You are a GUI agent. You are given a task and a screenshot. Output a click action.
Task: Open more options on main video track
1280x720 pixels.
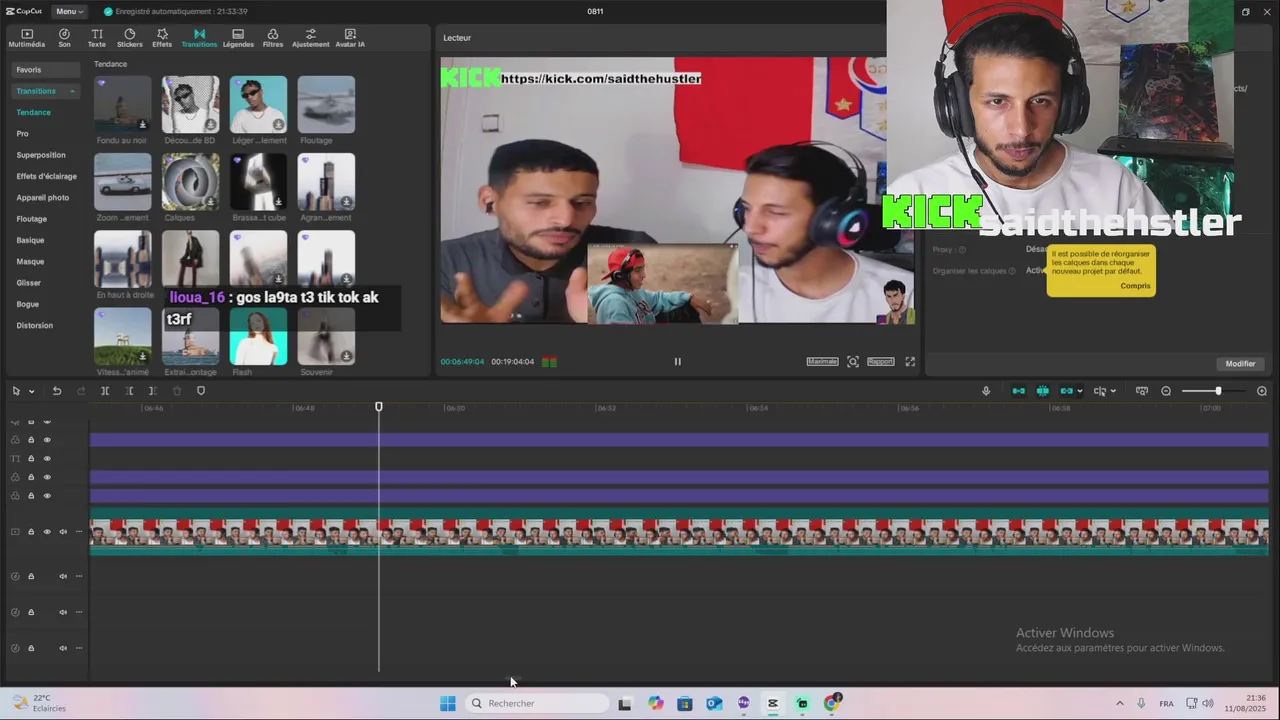[79, 532]
